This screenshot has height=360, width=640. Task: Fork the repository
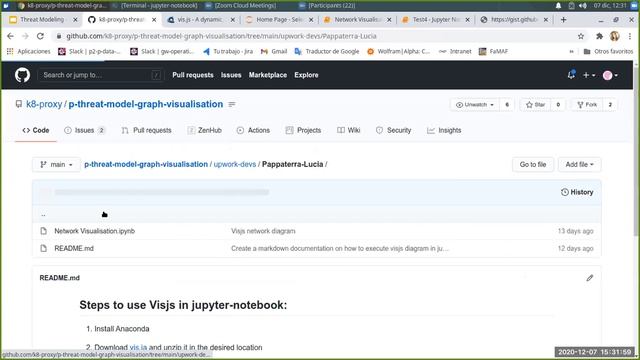tap(587, 105)
